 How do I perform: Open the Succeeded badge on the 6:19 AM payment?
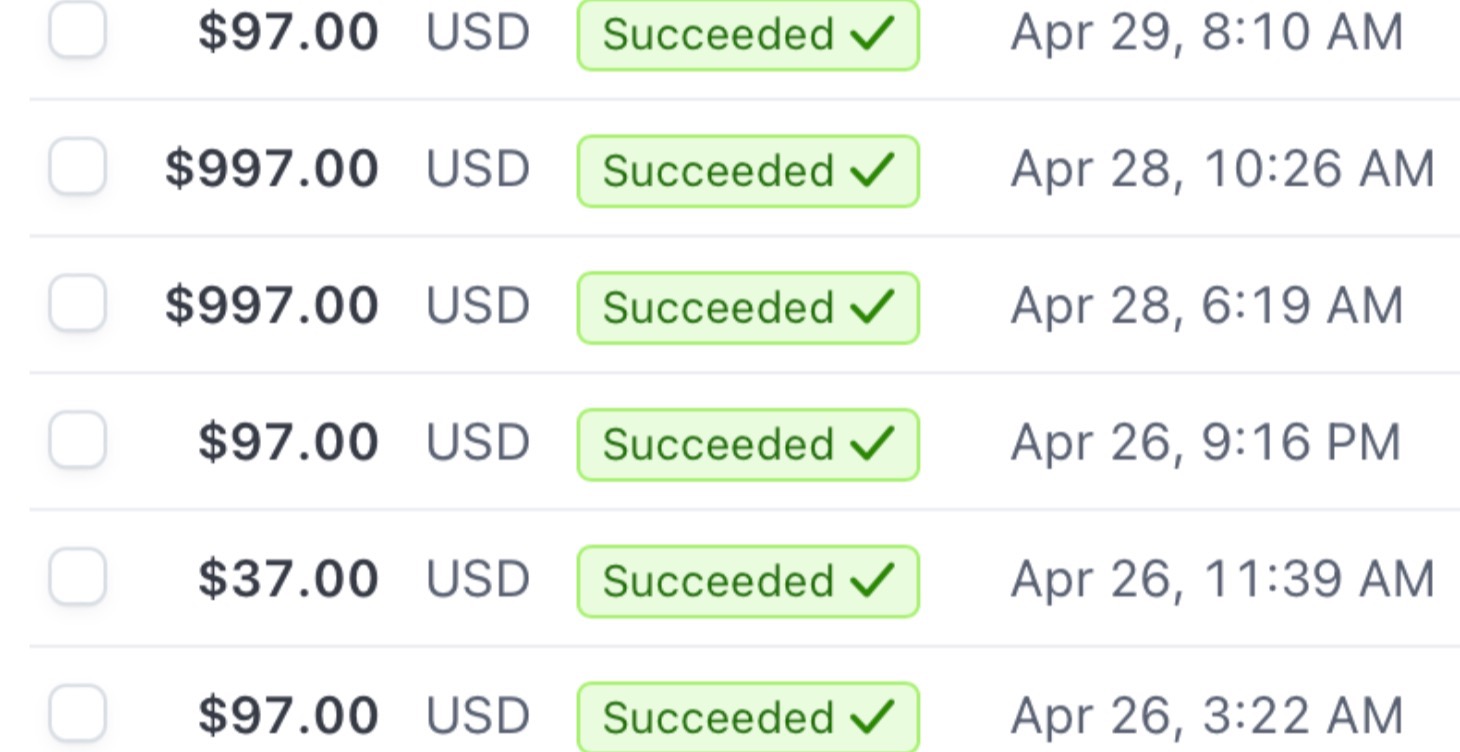point(747,308)
